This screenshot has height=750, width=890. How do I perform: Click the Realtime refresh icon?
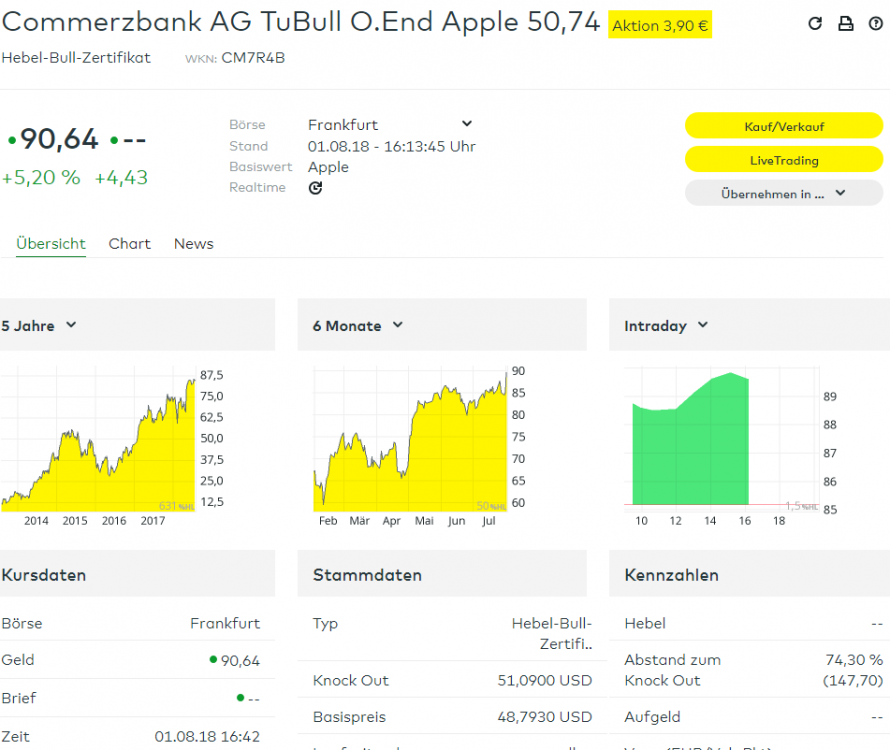(x=316, y=188)
